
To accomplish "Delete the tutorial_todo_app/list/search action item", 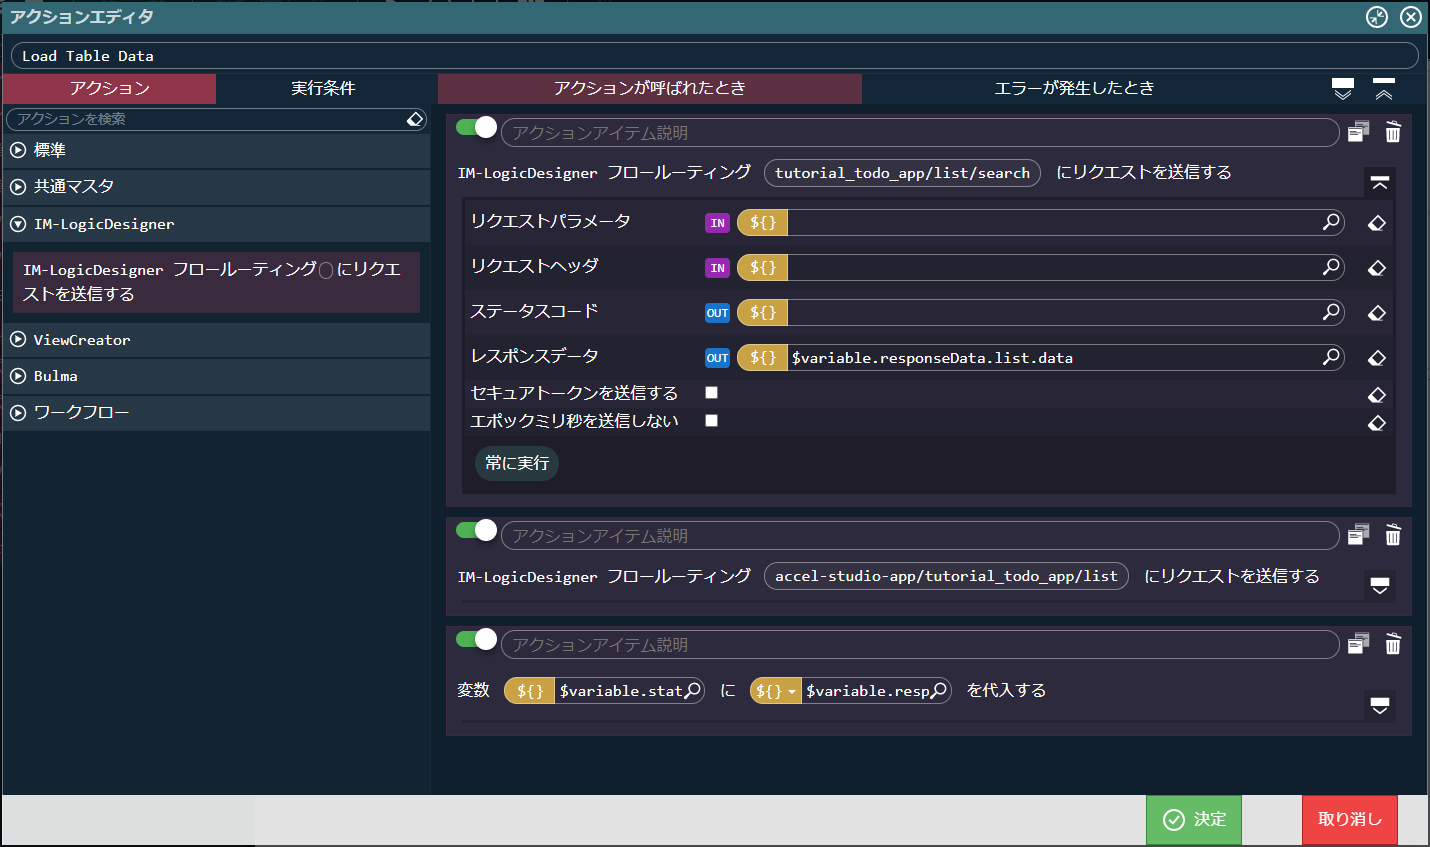I will point(1393,132).
